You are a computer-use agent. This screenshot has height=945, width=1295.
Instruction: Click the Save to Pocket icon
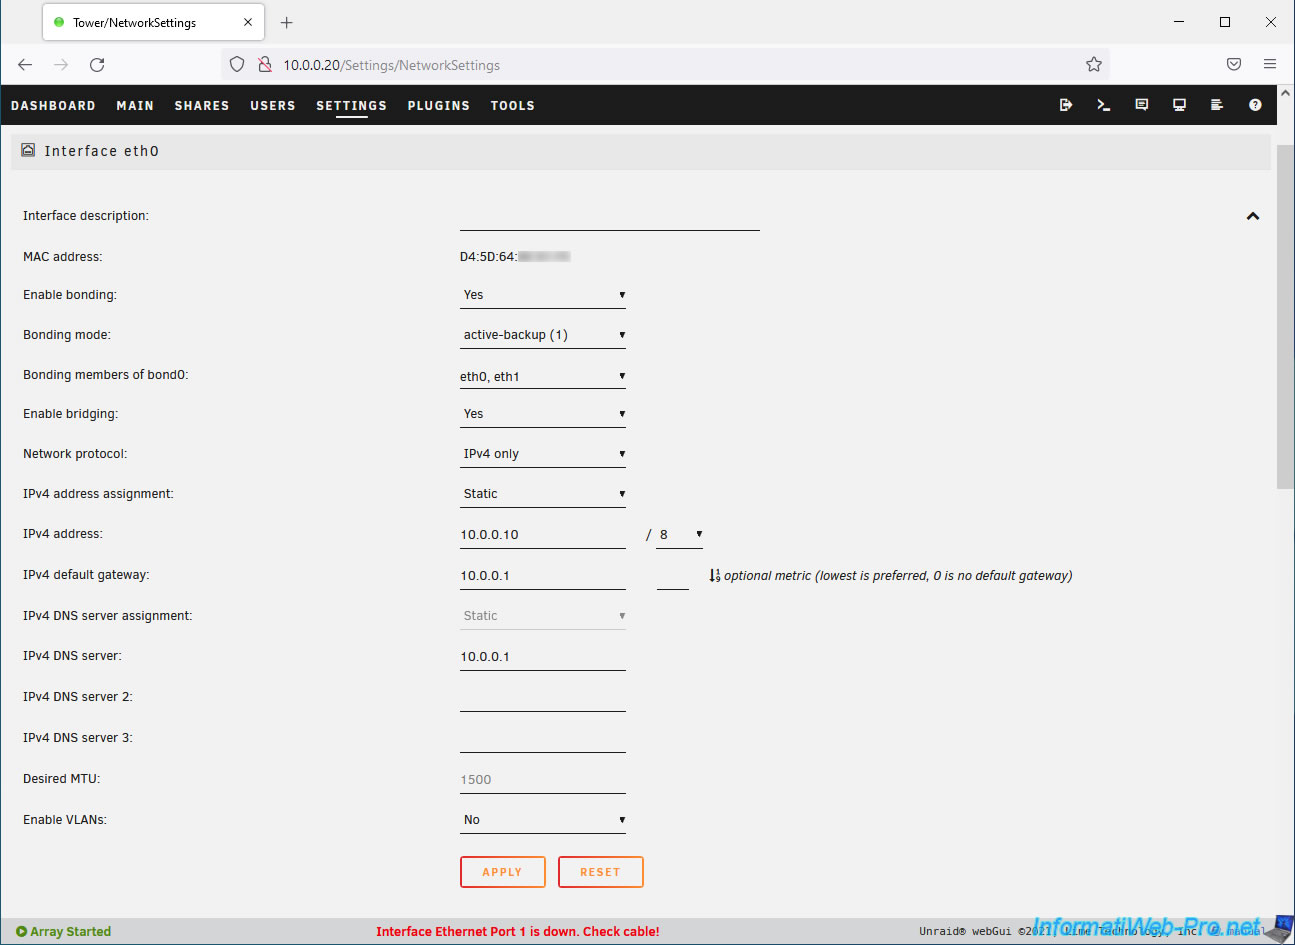tap(1234, 64)
